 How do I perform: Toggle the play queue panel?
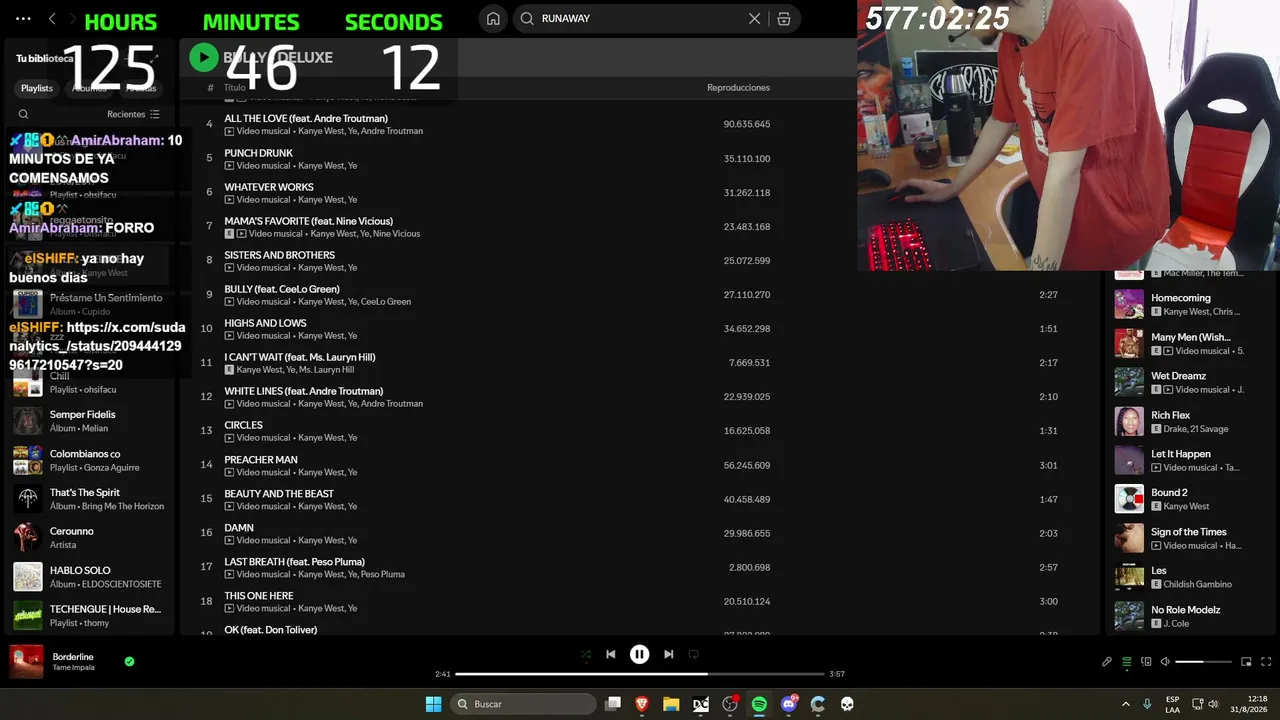click(1127, 661)
